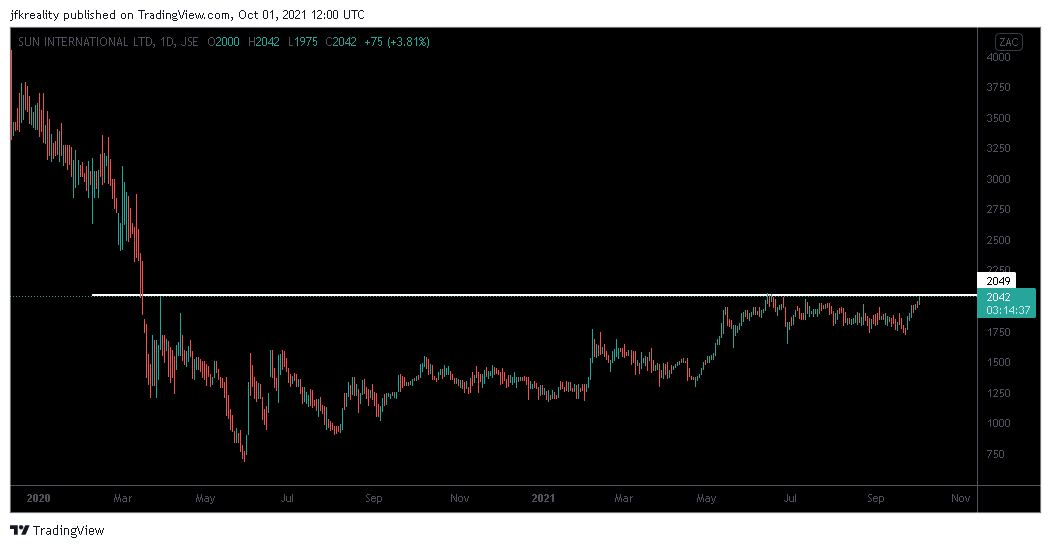Click the 3750 price axis label
This screenshot has height=548, width=1051.
click(998, 87)
